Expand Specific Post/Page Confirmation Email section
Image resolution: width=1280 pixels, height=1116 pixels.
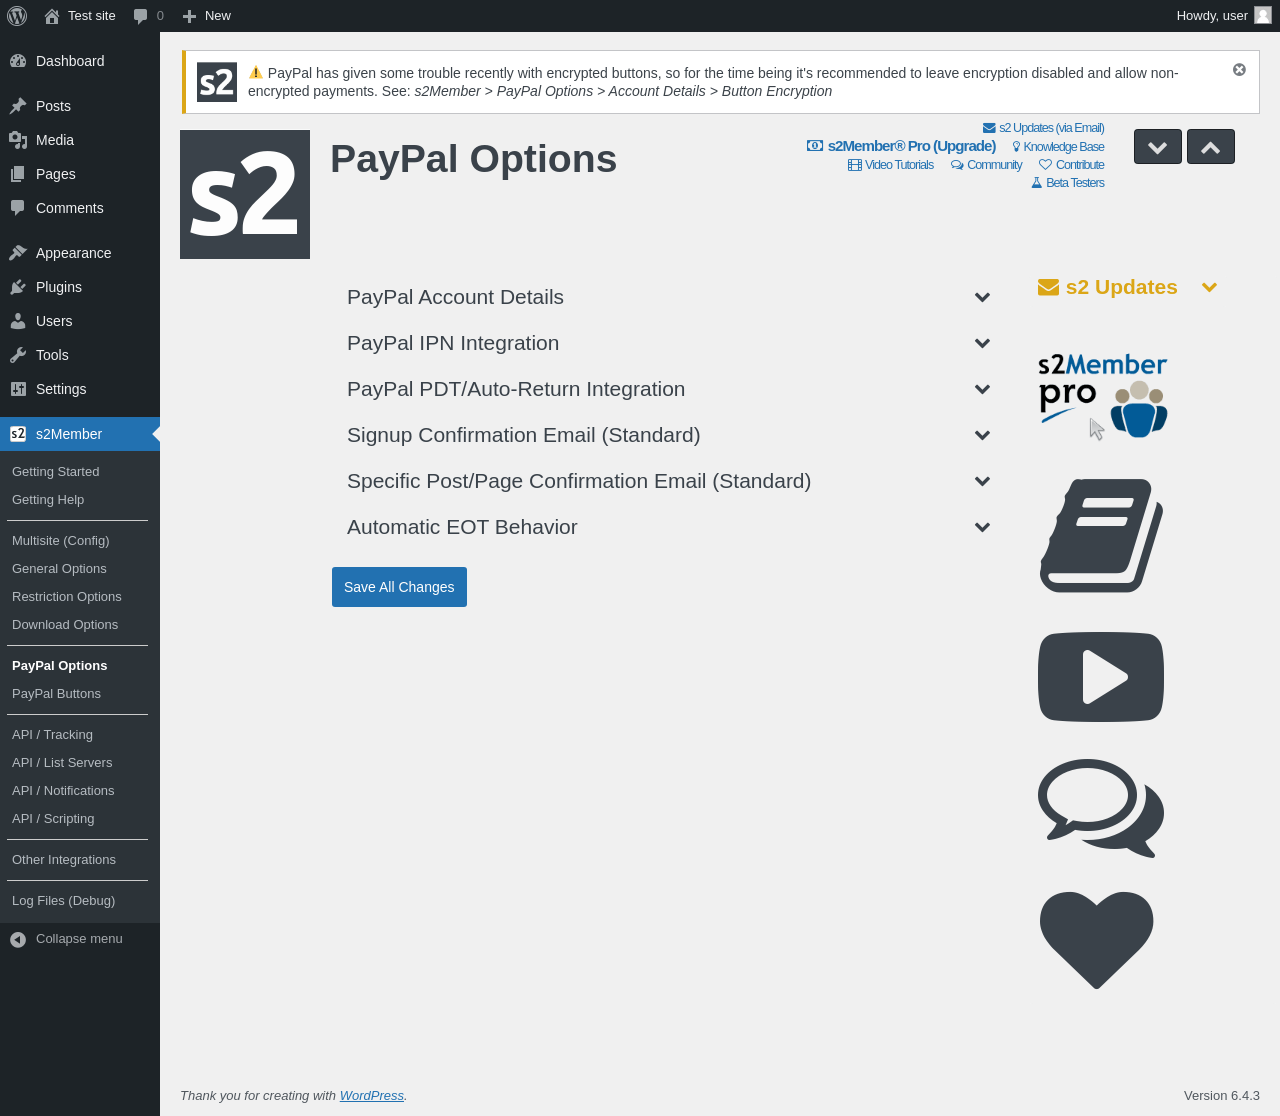tap(668, 481)
